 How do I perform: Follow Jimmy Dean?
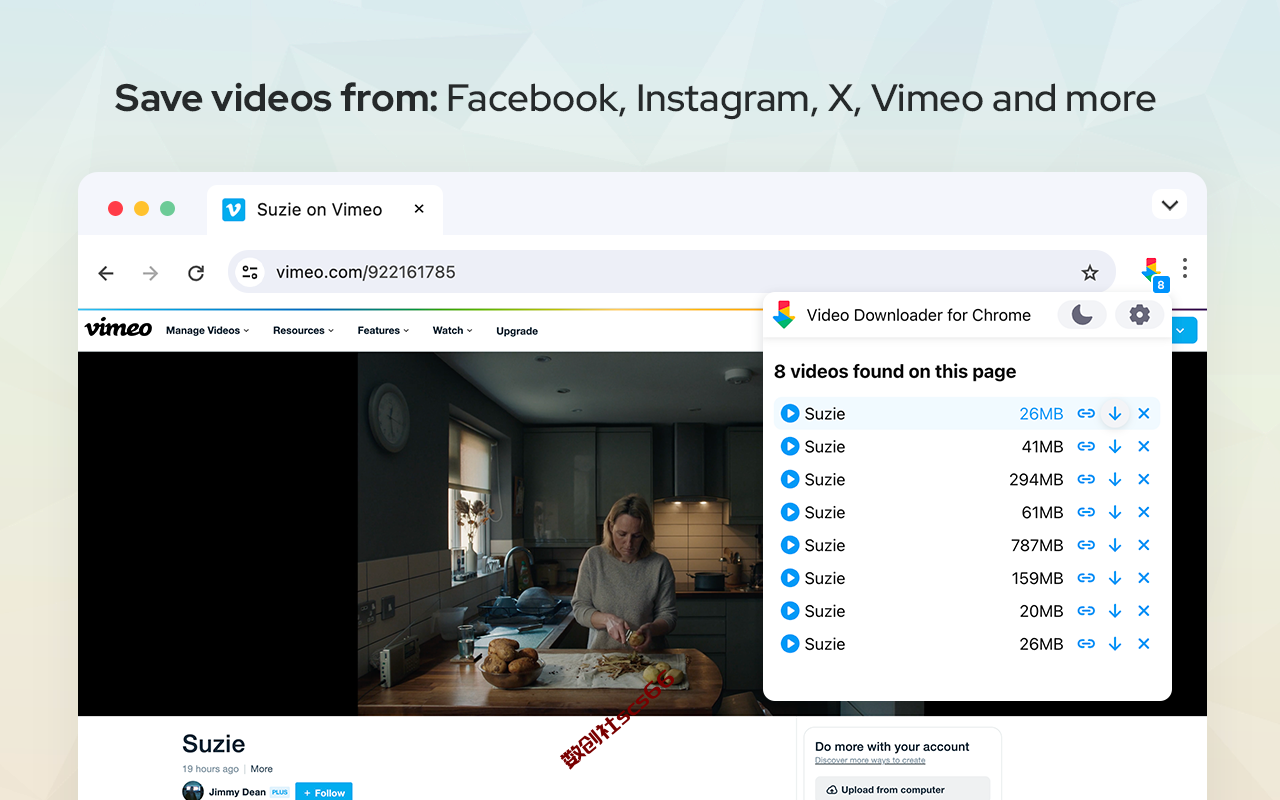click(324, 792)
